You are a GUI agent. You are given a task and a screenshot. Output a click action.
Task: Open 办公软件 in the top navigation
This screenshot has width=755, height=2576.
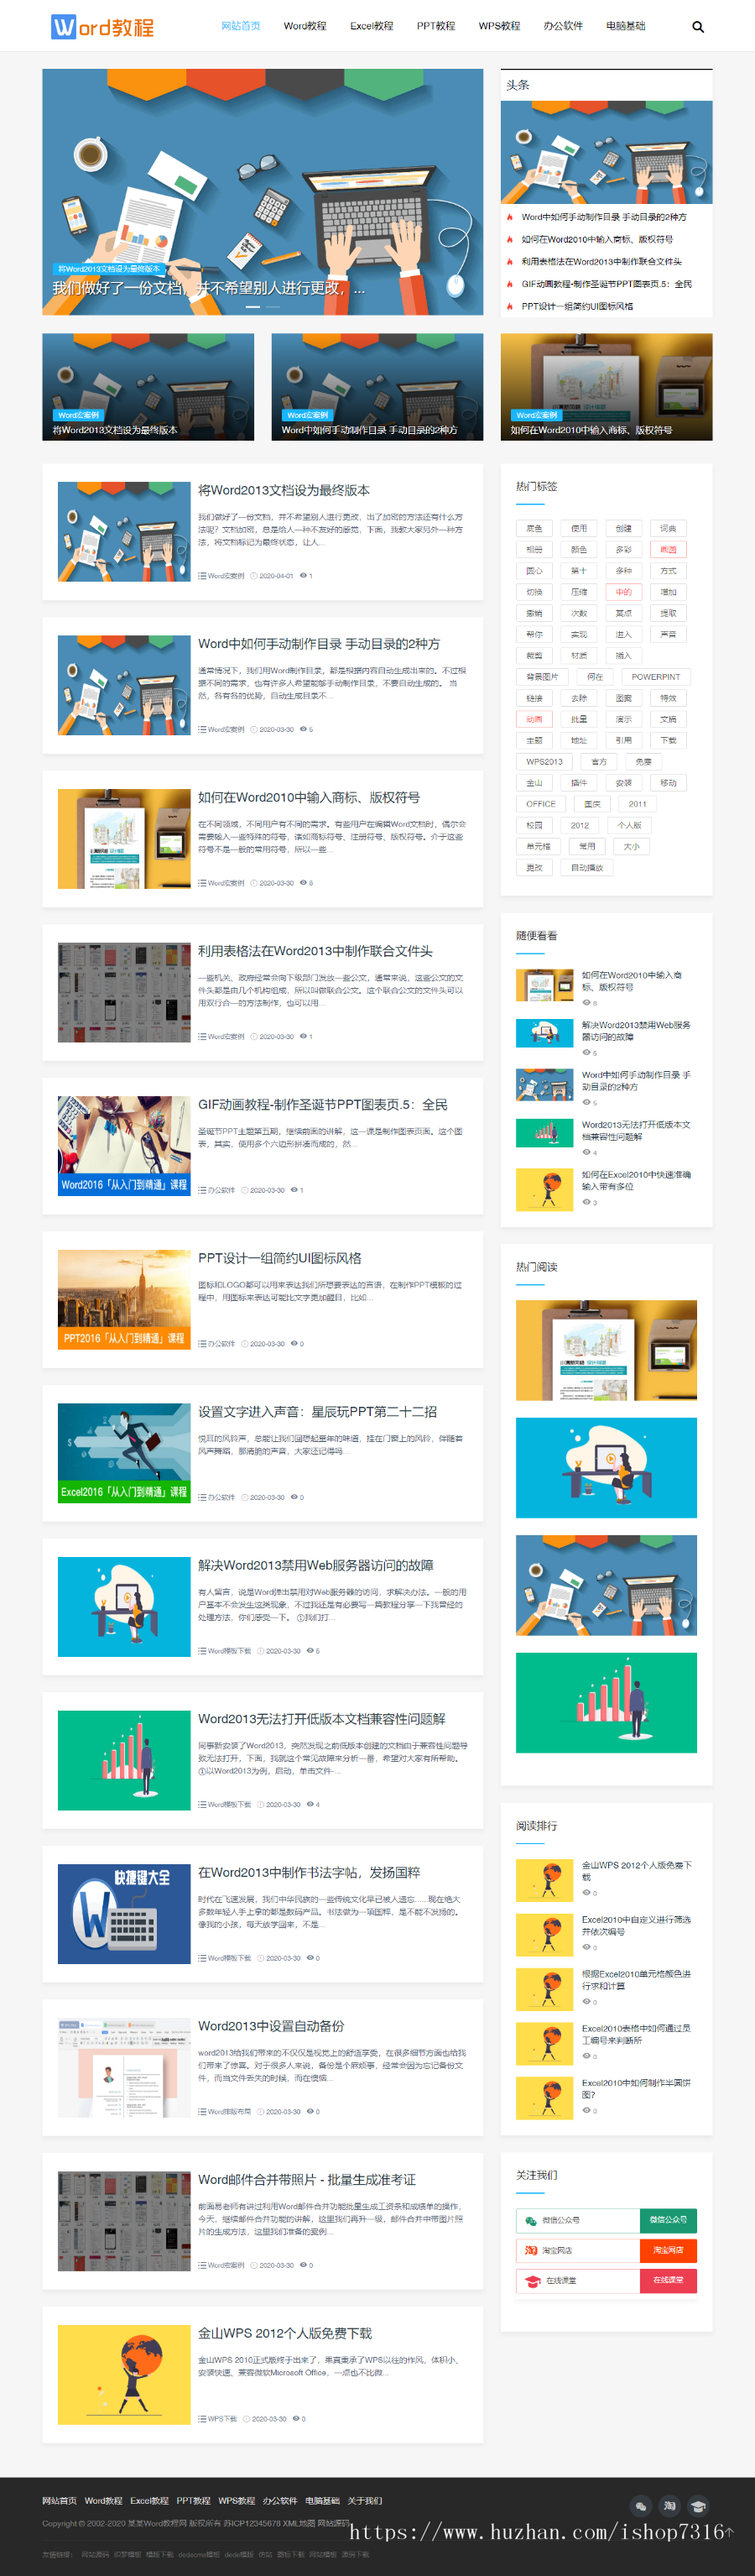[x=563, y=26]
